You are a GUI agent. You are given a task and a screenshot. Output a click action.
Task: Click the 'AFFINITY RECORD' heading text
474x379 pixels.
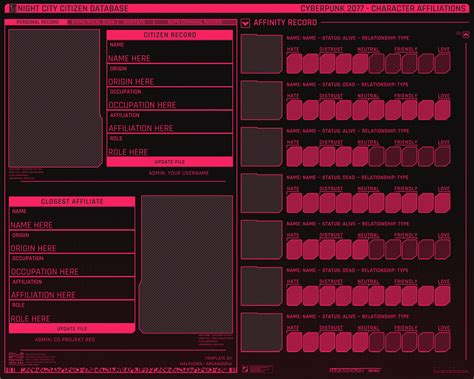click(x=285, y=23)
